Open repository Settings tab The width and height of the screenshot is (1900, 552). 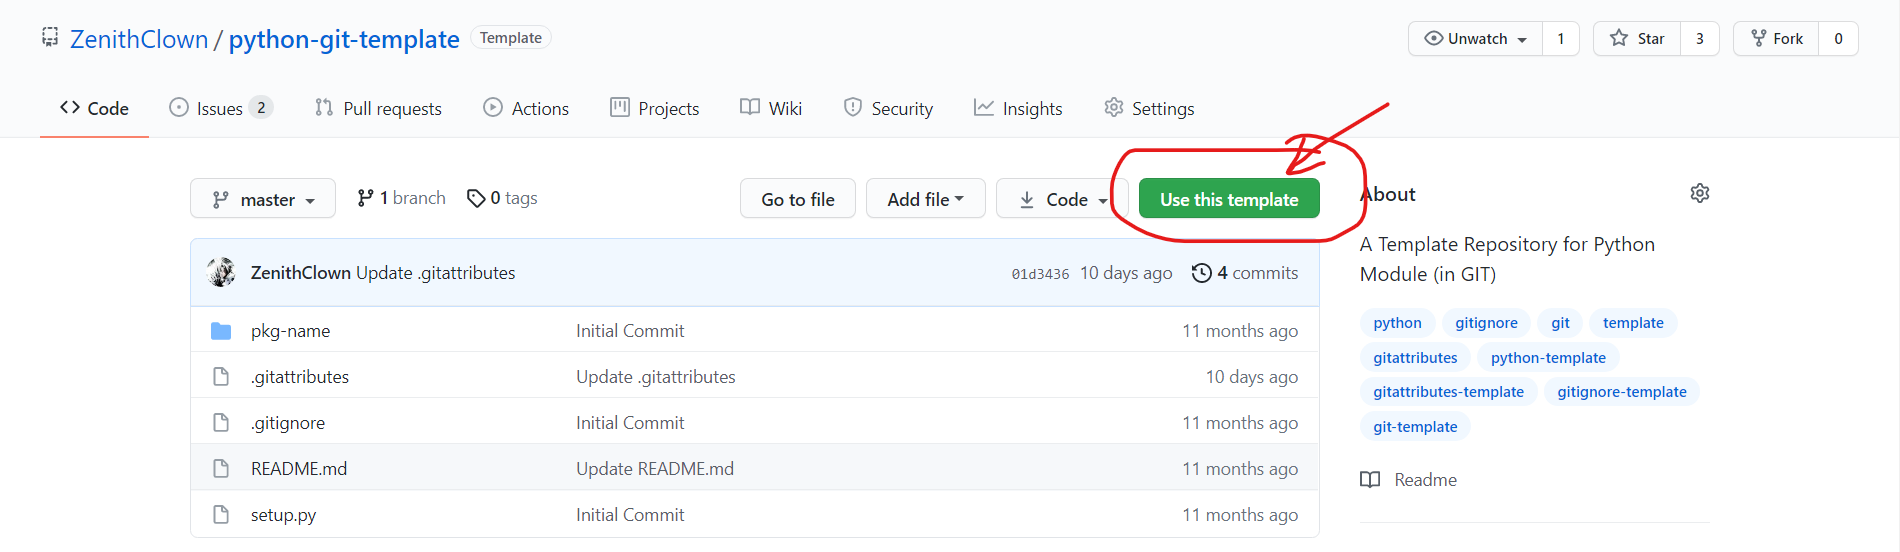[x=1149, y=108]
